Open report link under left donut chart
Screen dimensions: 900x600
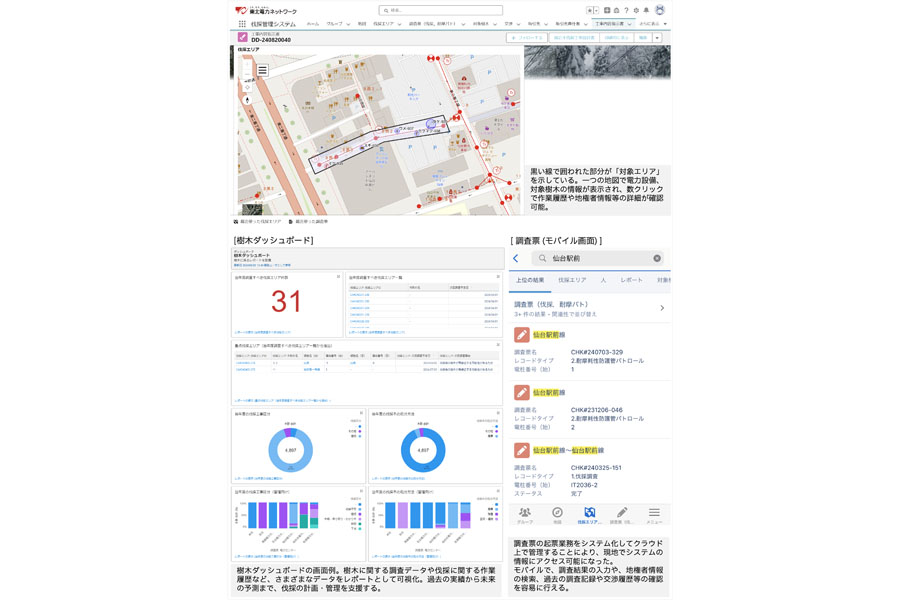(x=258, y=478)
